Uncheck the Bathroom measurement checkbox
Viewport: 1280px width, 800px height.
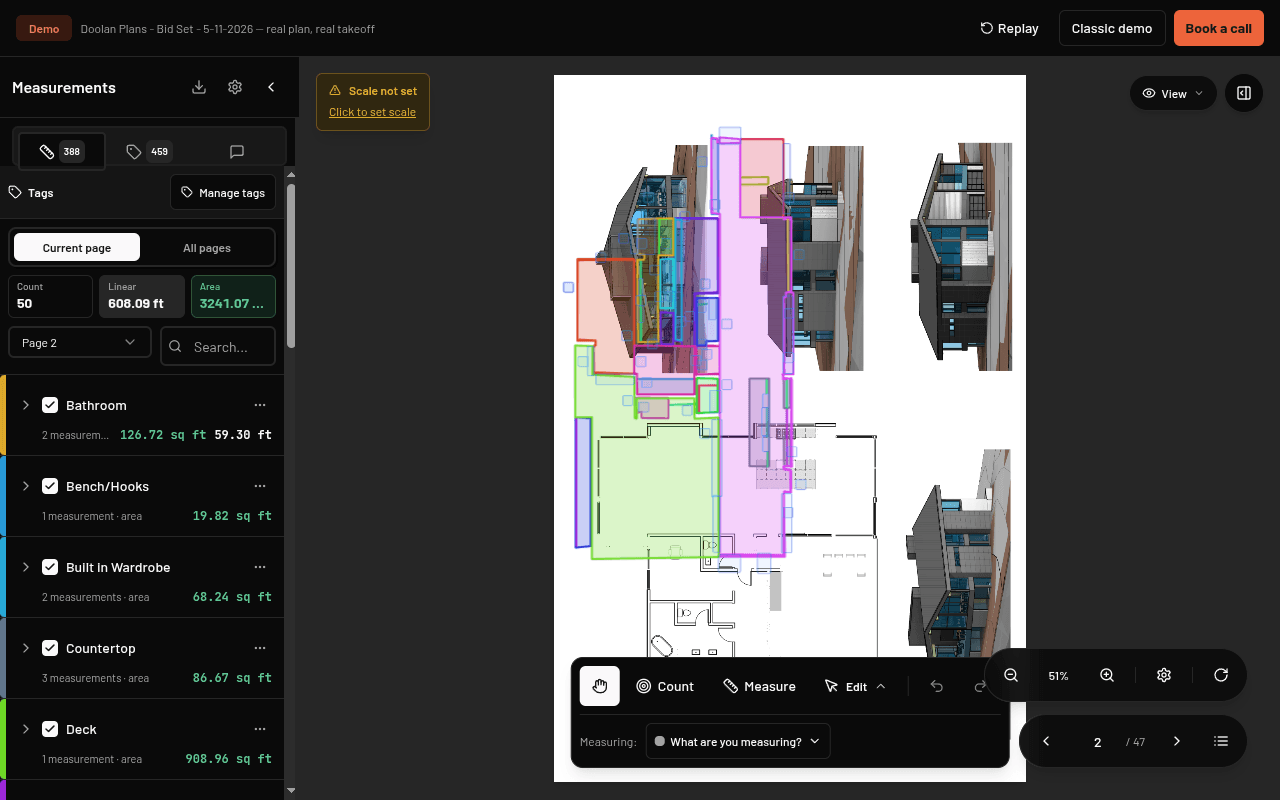[50, 405]
